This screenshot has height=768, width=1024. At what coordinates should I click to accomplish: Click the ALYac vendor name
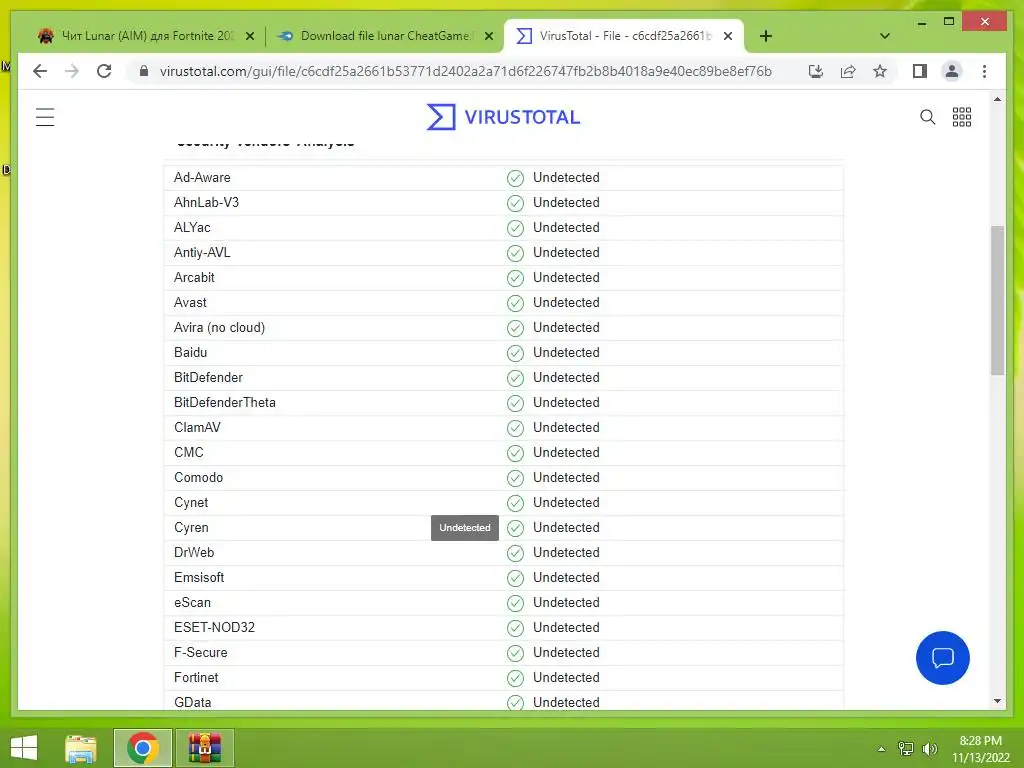point(192,227)
